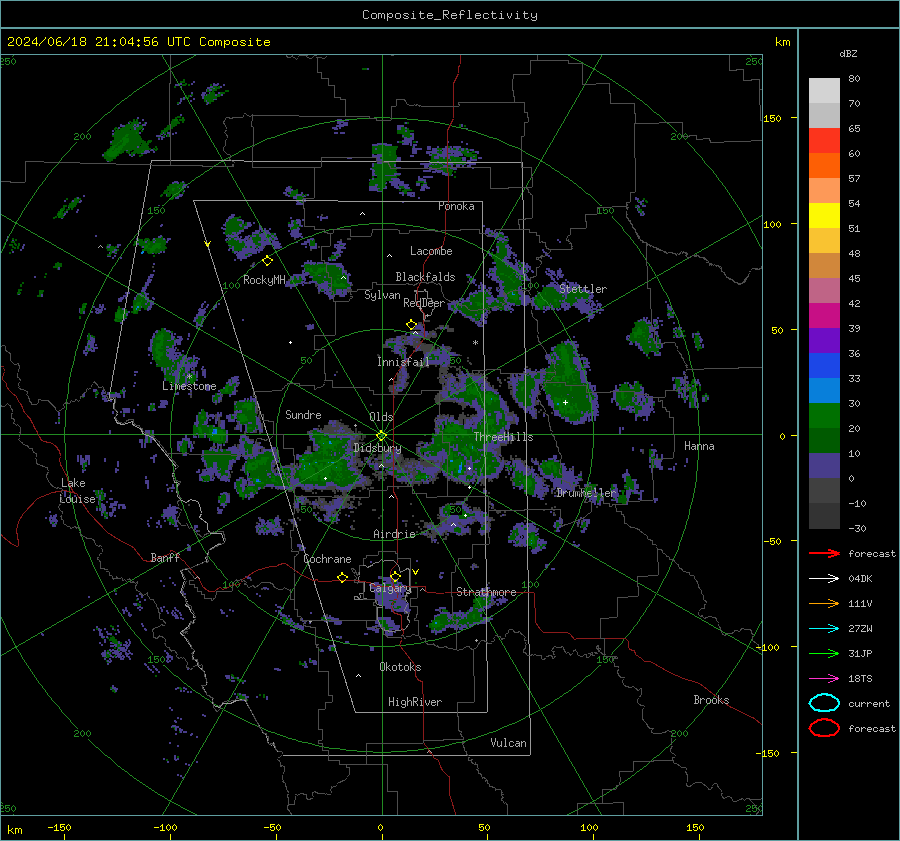
Task: Click the red forecast arrow in legend
Action: (824, 553)
